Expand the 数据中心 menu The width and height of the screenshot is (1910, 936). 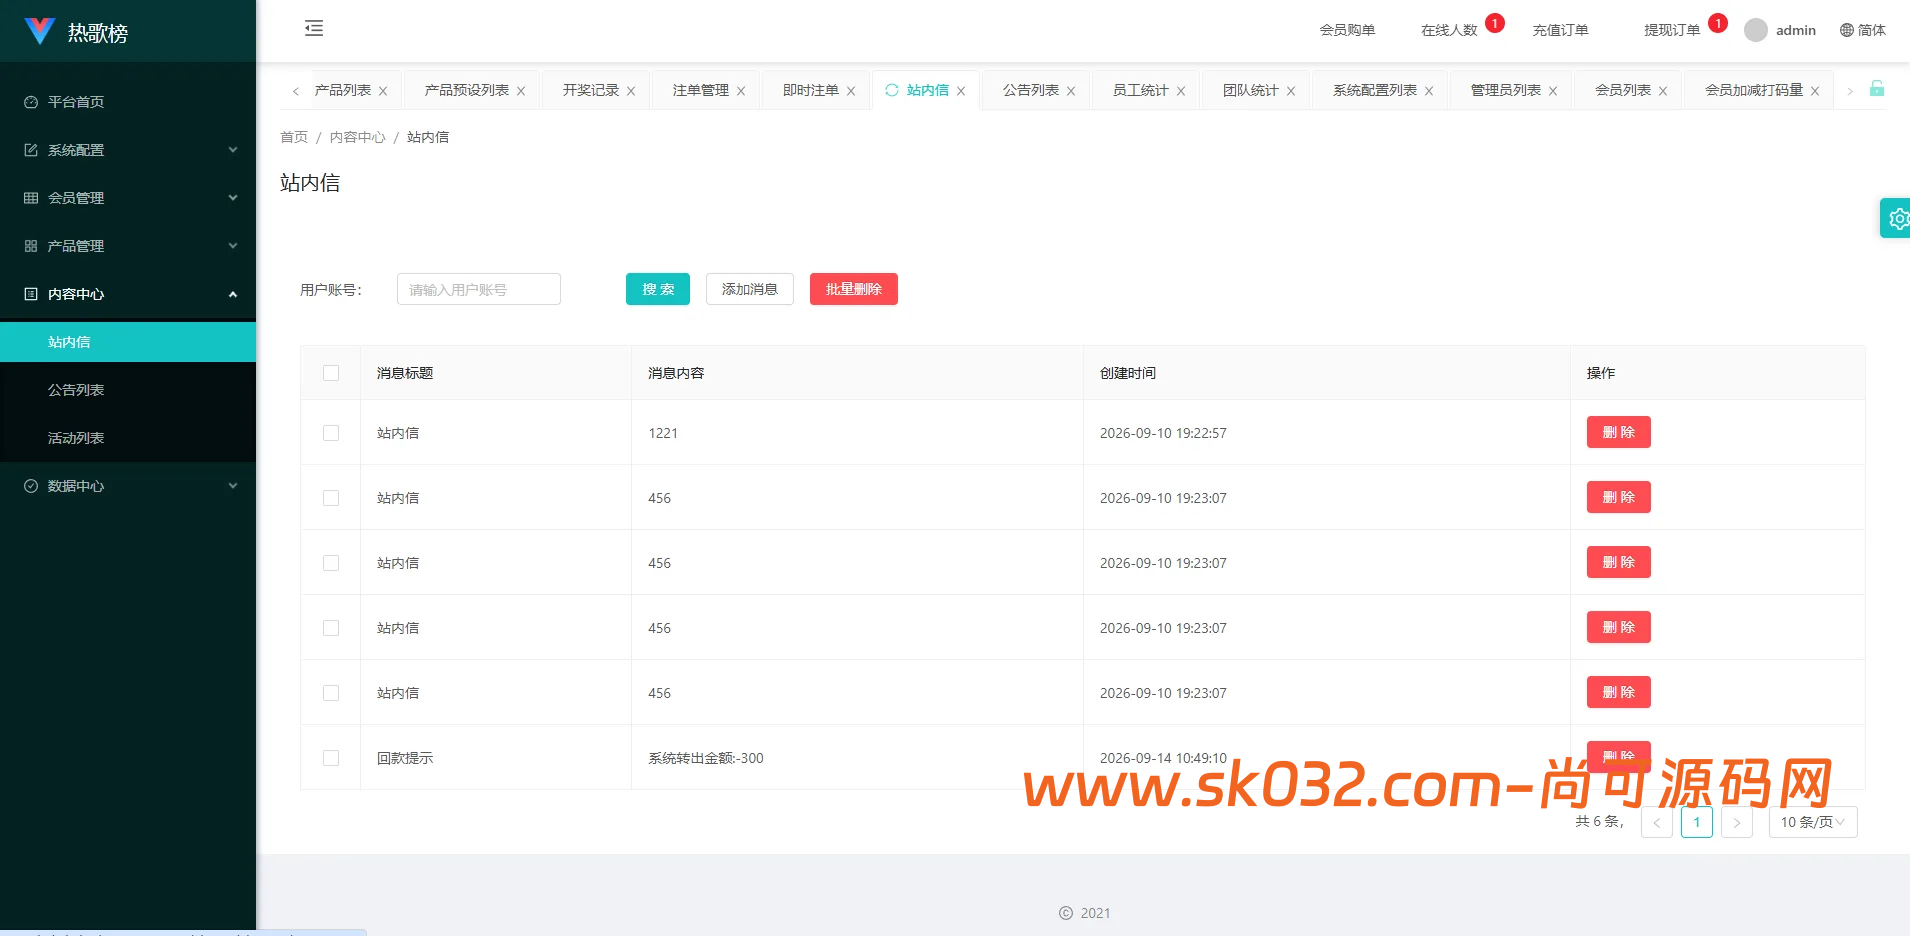coord(128,486)
